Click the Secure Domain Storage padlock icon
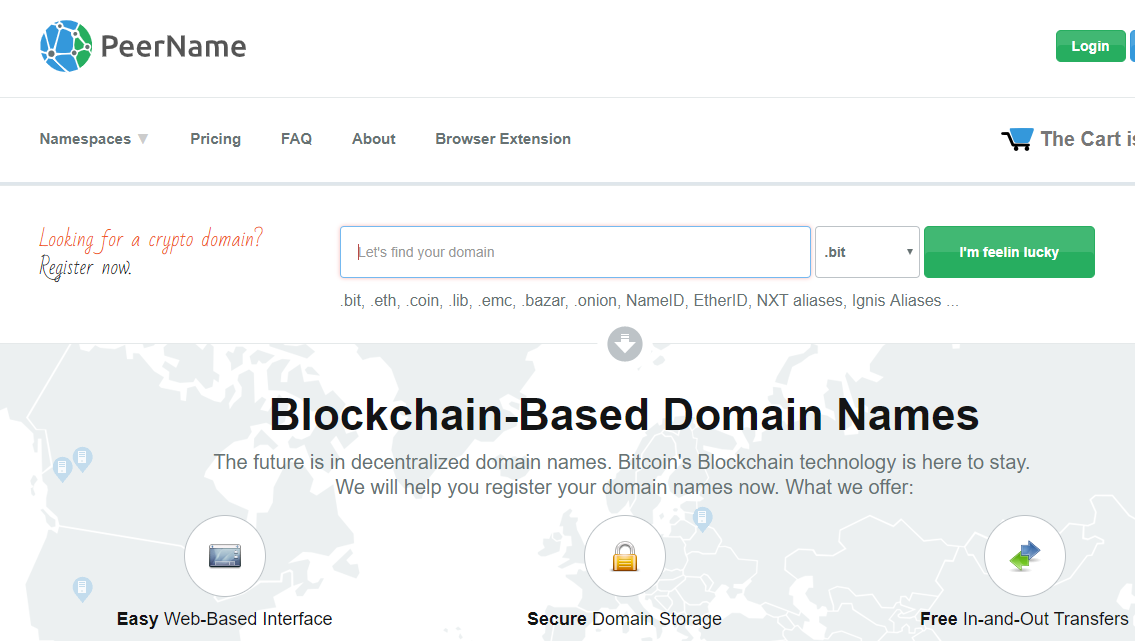Screen dimensions: 1135x641 625,556
